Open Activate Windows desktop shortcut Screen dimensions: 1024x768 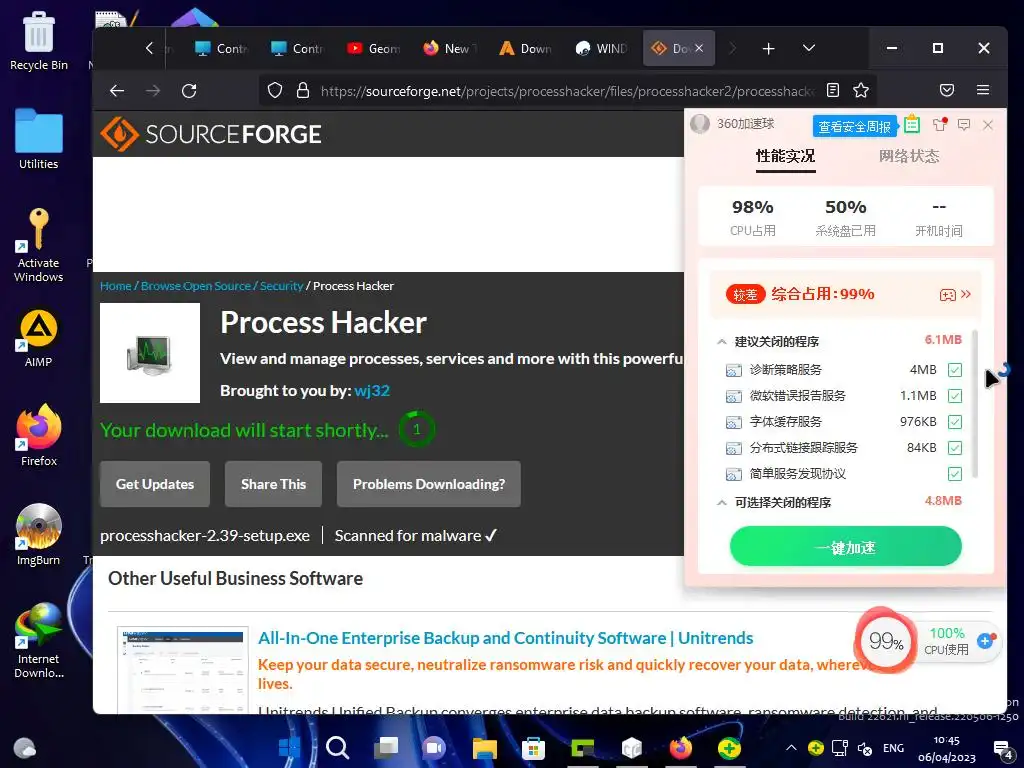[39, 245]
